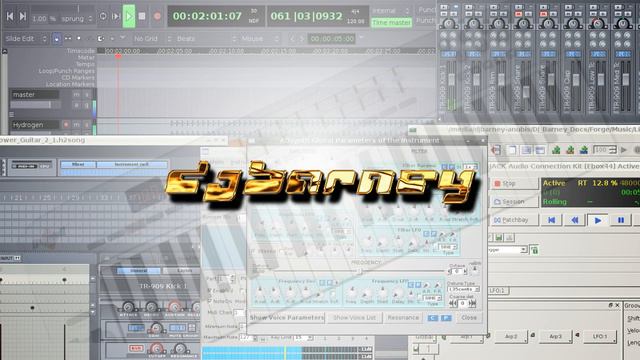Viewport: 640px width, 360px height.
Task: Stop playback in Ardour transport
Action: pyautogui.click(x=142, y=16)
